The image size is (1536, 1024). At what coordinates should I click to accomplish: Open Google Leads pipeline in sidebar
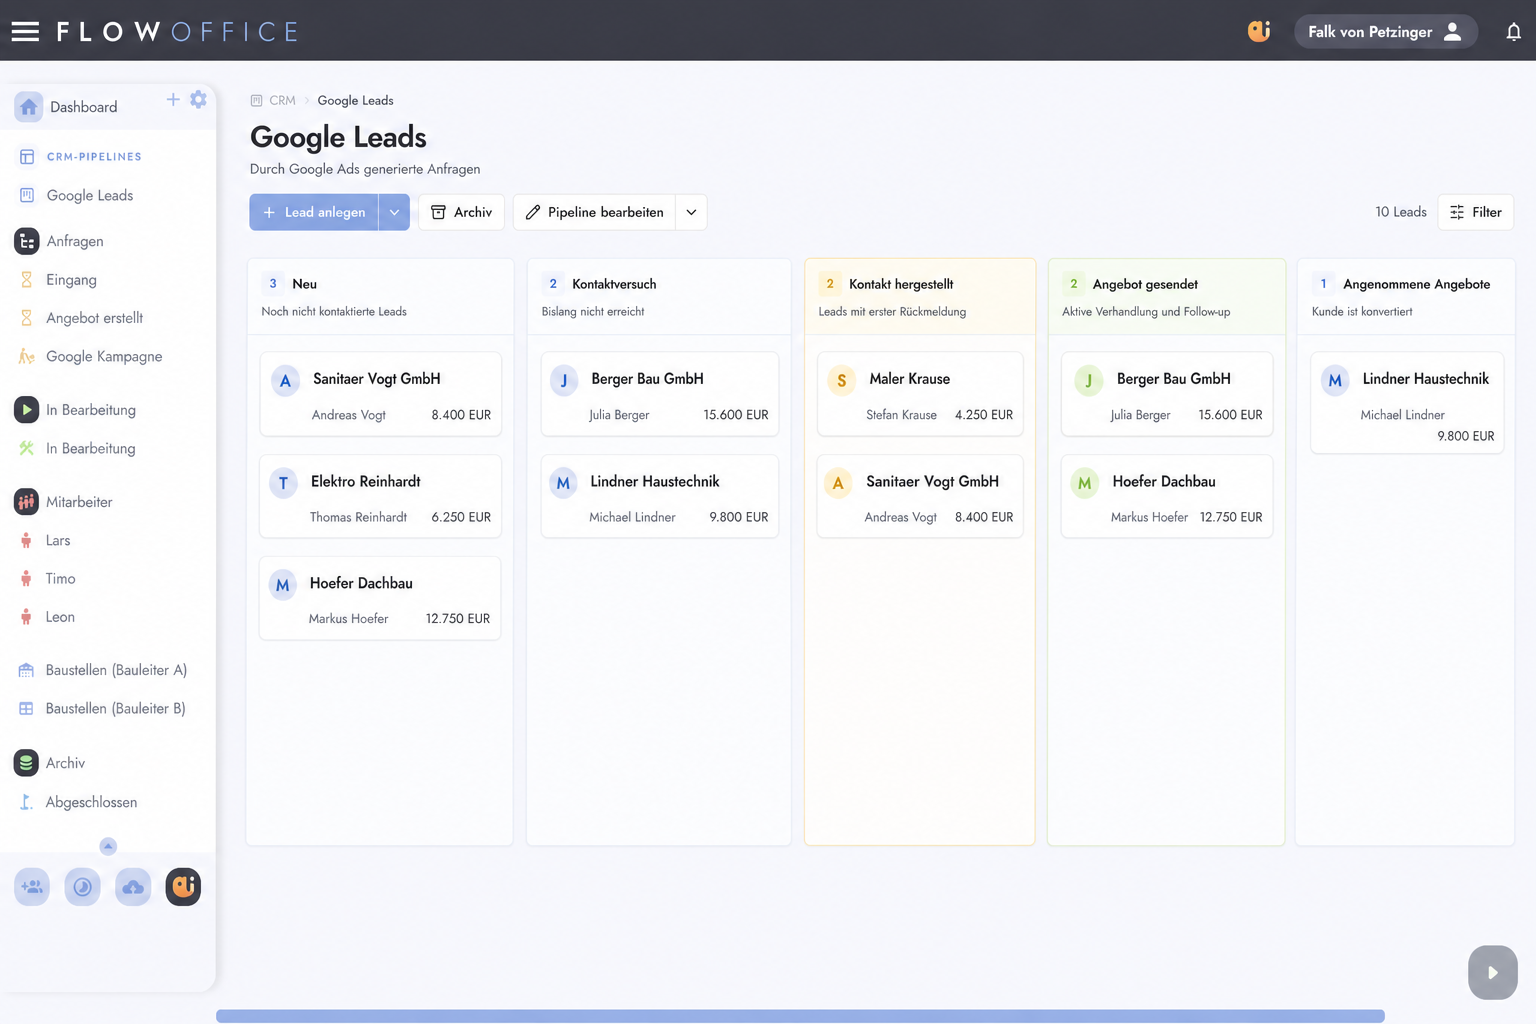[89, 195]
